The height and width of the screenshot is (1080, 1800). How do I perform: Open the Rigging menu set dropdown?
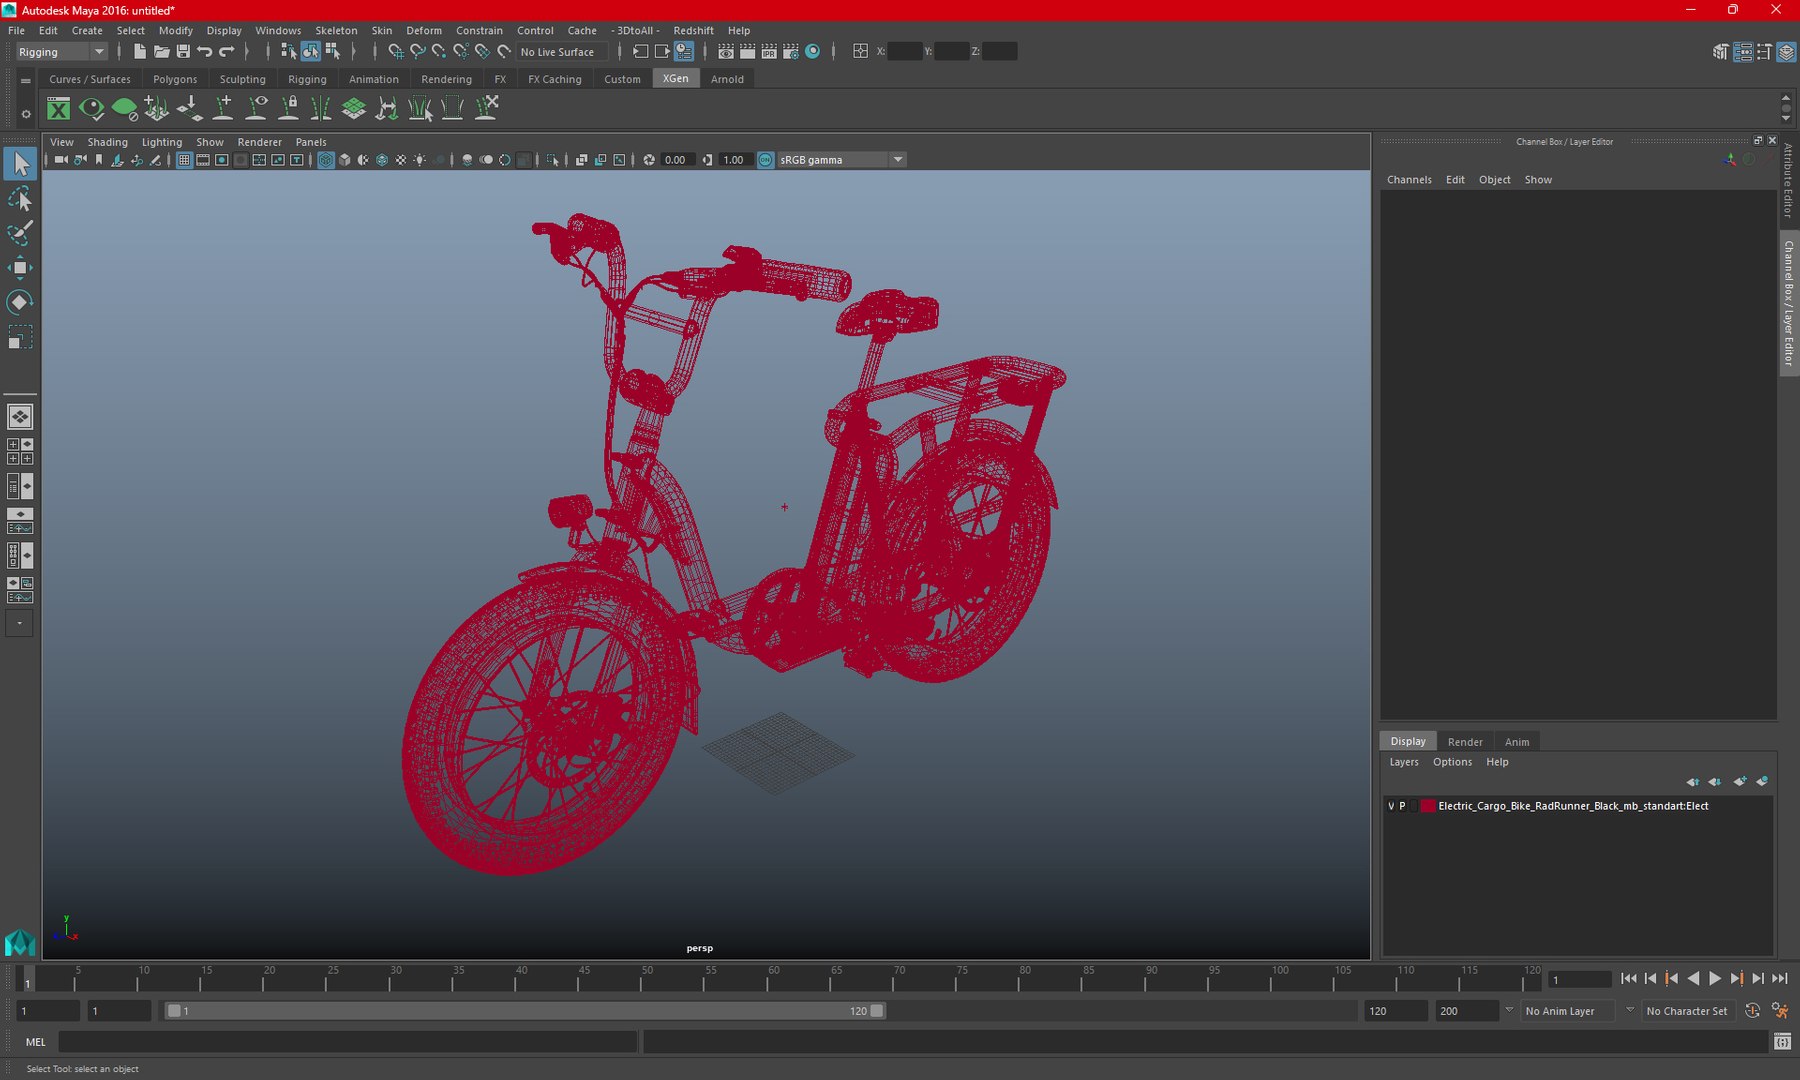(x=61, y=52)
